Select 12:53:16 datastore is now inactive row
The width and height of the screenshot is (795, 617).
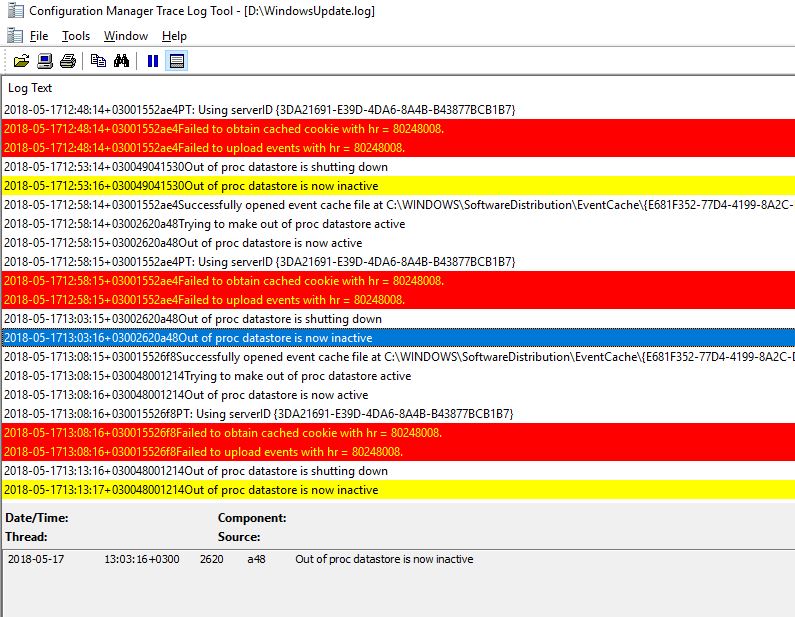click(398, 186)
